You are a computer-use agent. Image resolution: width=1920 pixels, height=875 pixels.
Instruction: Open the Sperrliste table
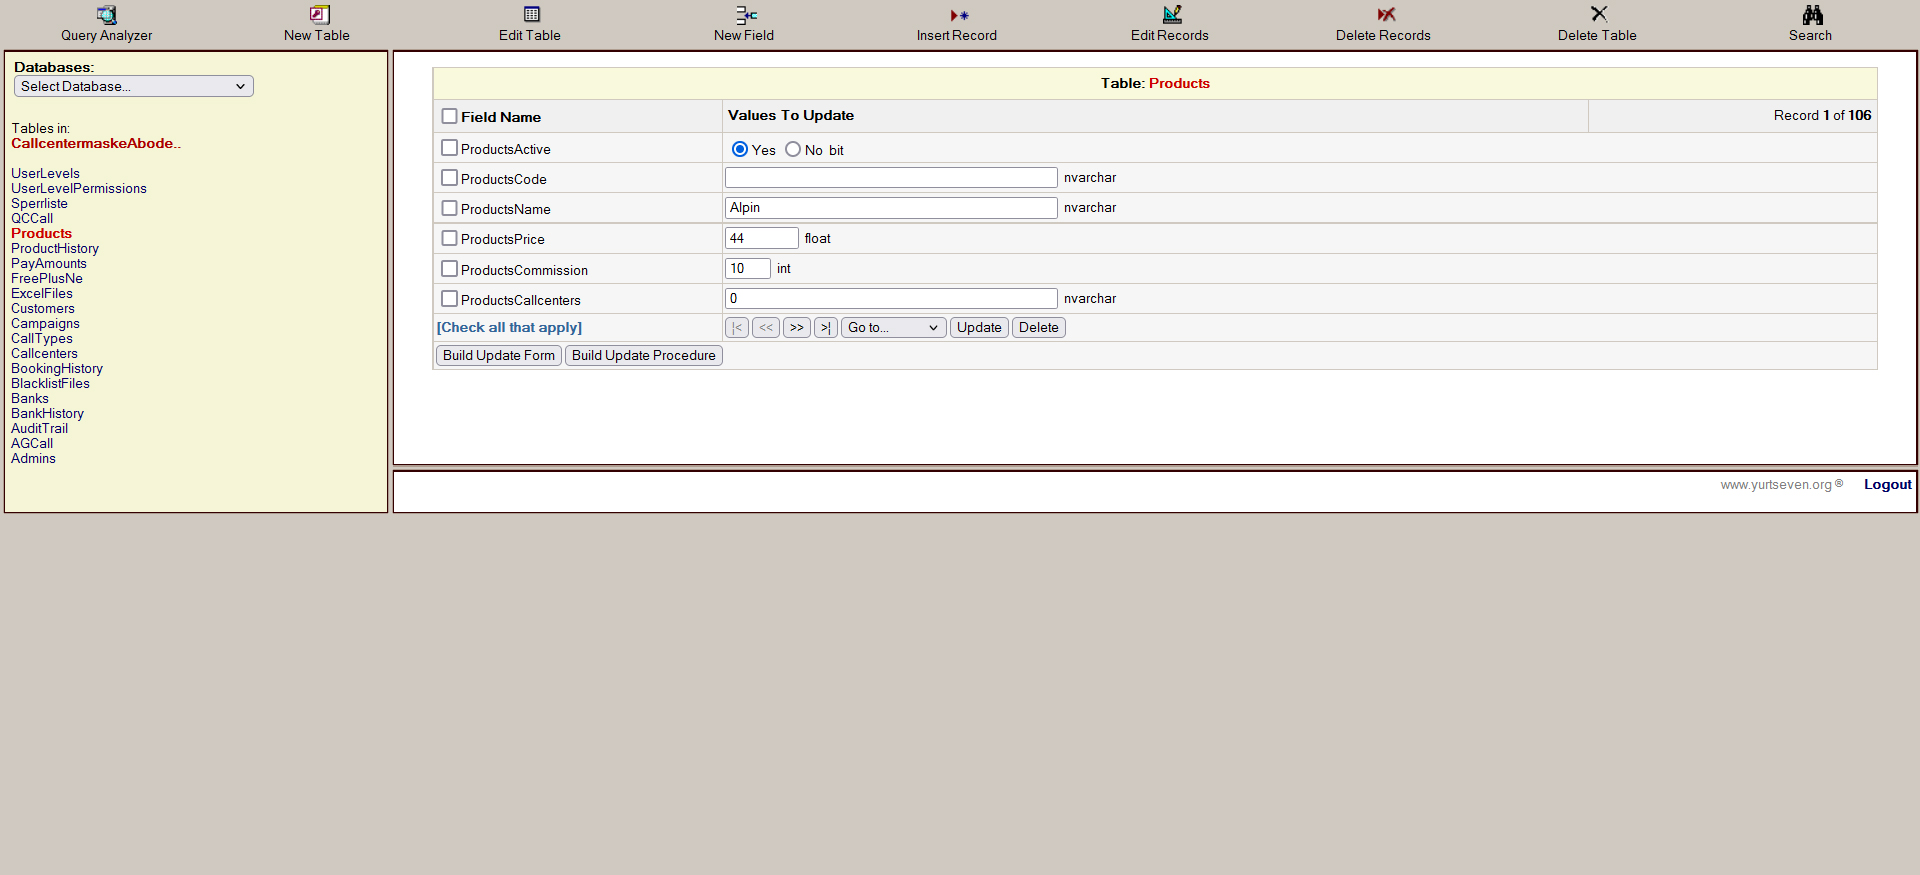click(x=39, y=203)
